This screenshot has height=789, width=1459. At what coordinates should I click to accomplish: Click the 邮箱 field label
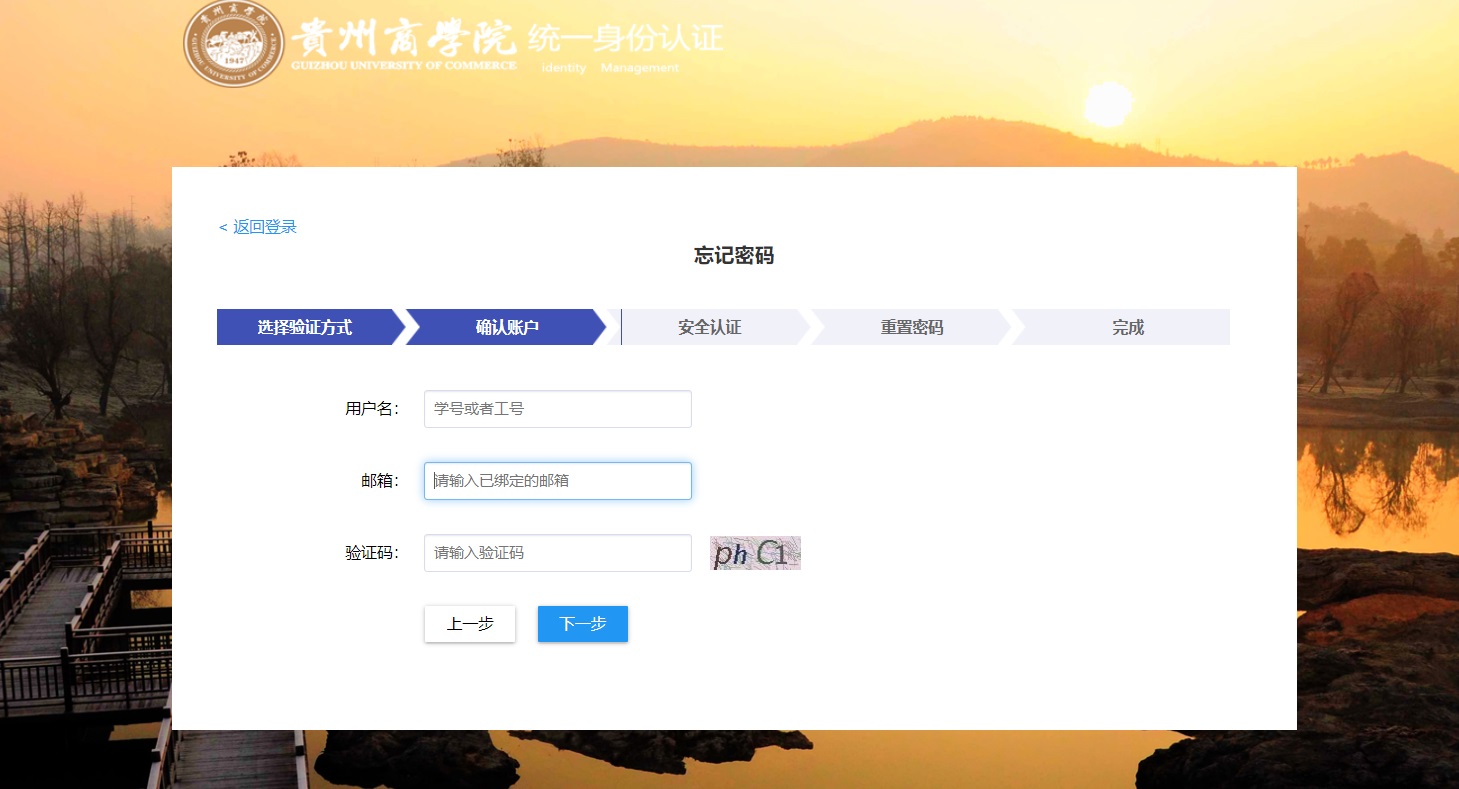(379, 481)
